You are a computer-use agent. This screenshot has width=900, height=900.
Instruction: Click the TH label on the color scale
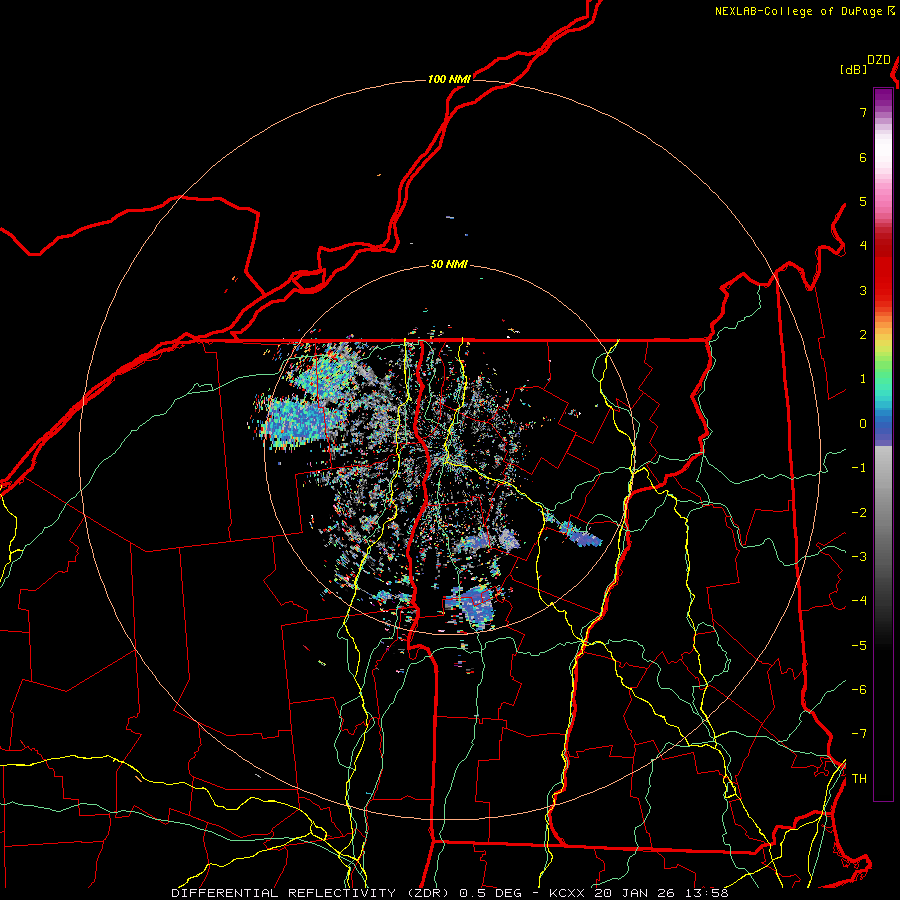[x=859, y=779]
